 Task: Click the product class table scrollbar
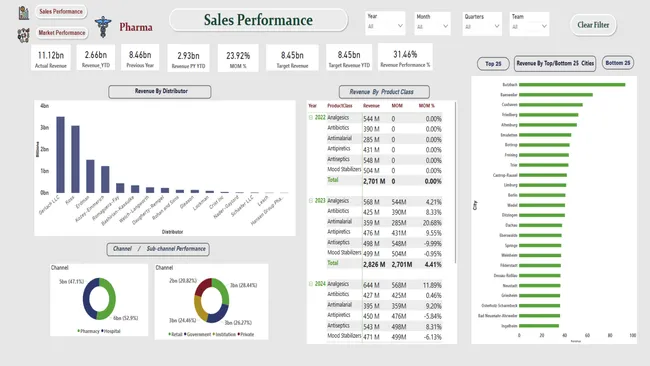tap(455, 182)
